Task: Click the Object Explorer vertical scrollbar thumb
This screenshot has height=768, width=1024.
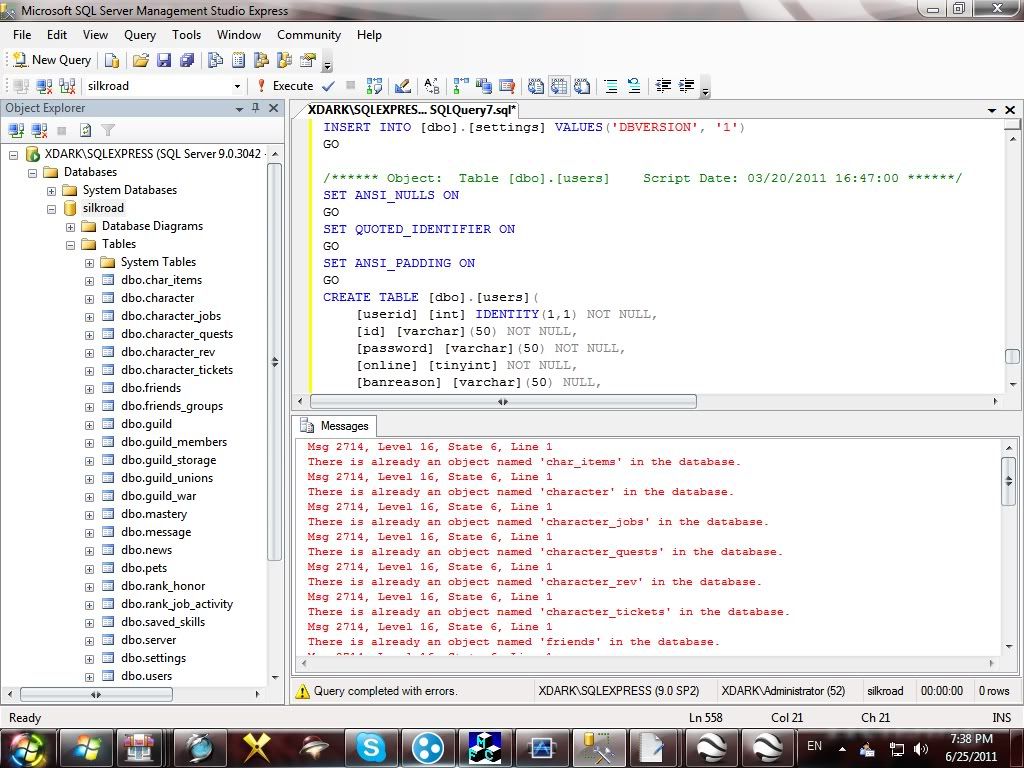Action: coord(274,362)
